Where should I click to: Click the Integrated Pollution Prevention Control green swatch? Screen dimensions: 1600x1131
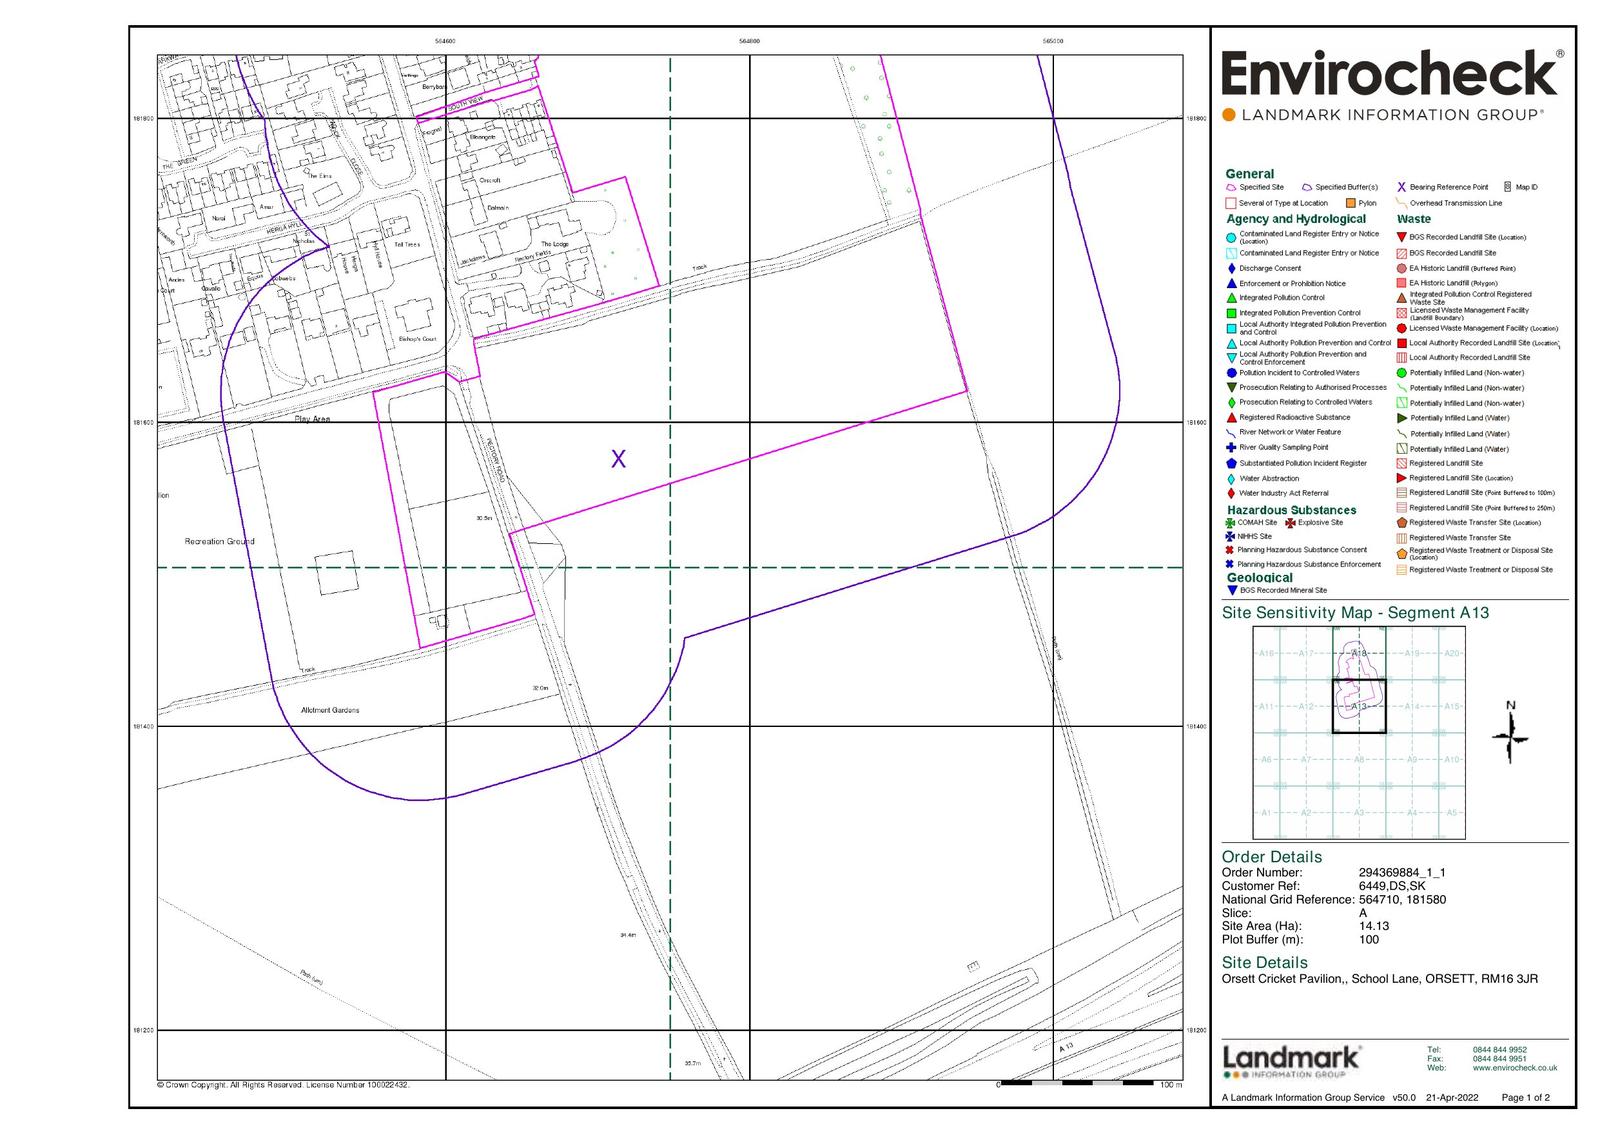(1231, 313)
